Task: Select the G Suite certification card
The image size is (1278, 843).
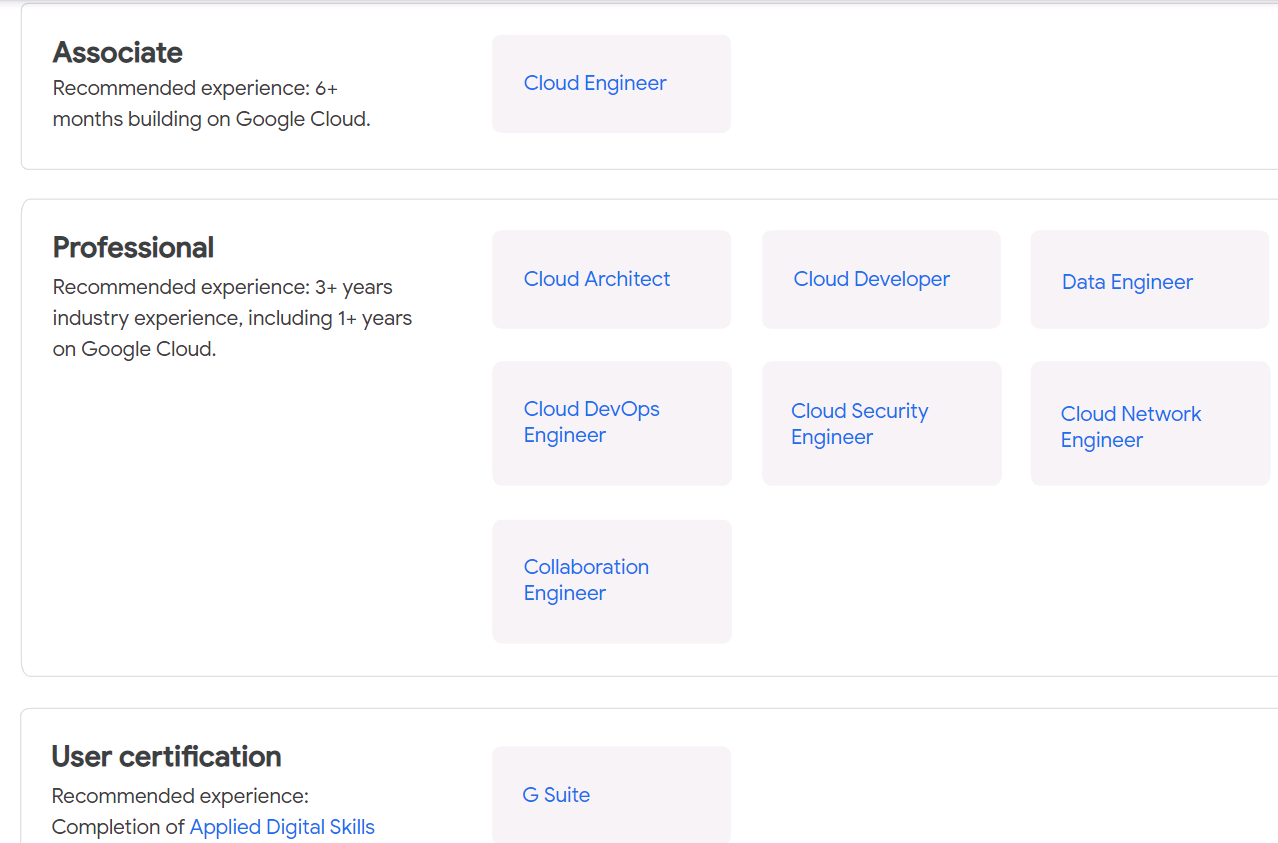Action: (611, 795)
